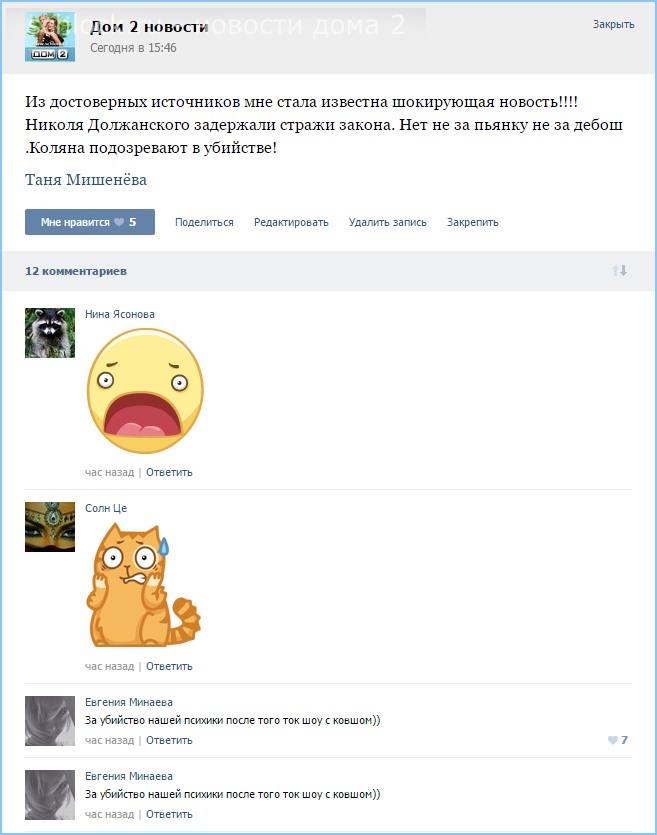Image resolution: width=657 pixels, height=835 pixels.
Task: Open author link Таня Мишенёва
Action: [86, 180]
